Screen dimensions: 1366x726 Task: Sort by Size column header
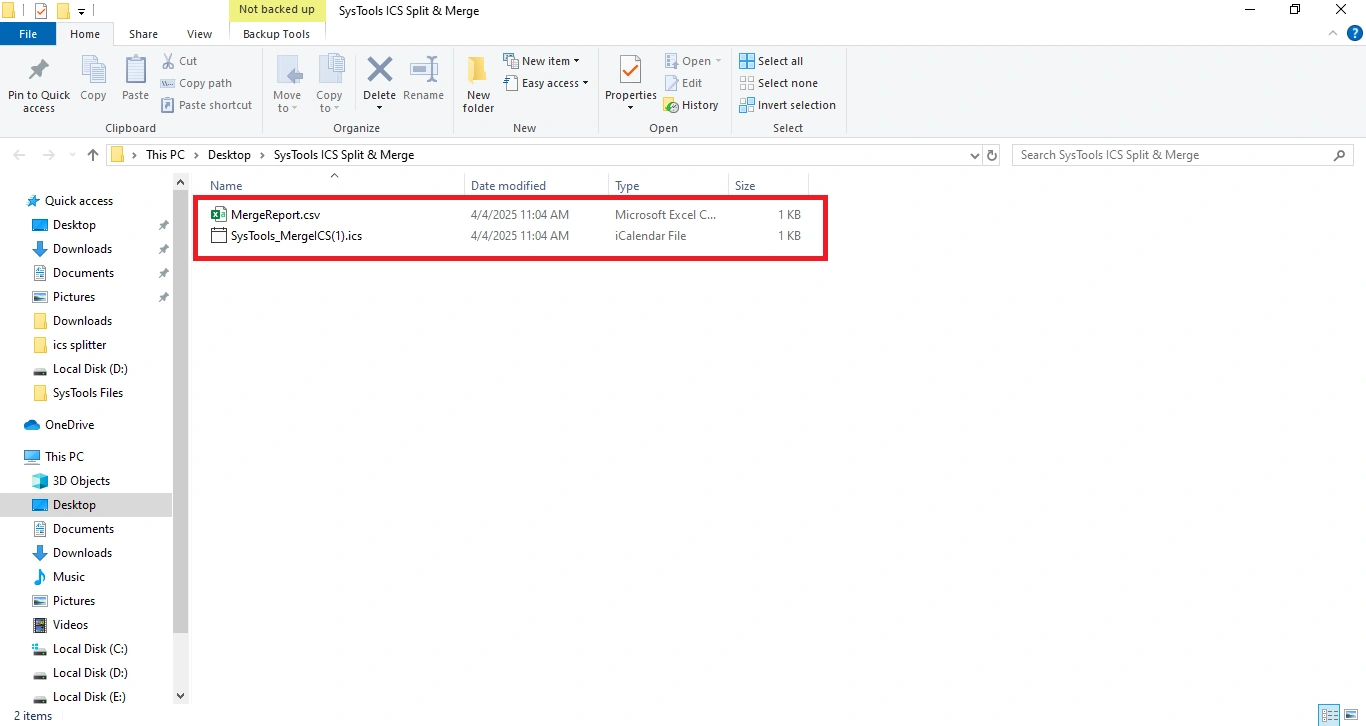pyautogui.click(x=745, y=186)
